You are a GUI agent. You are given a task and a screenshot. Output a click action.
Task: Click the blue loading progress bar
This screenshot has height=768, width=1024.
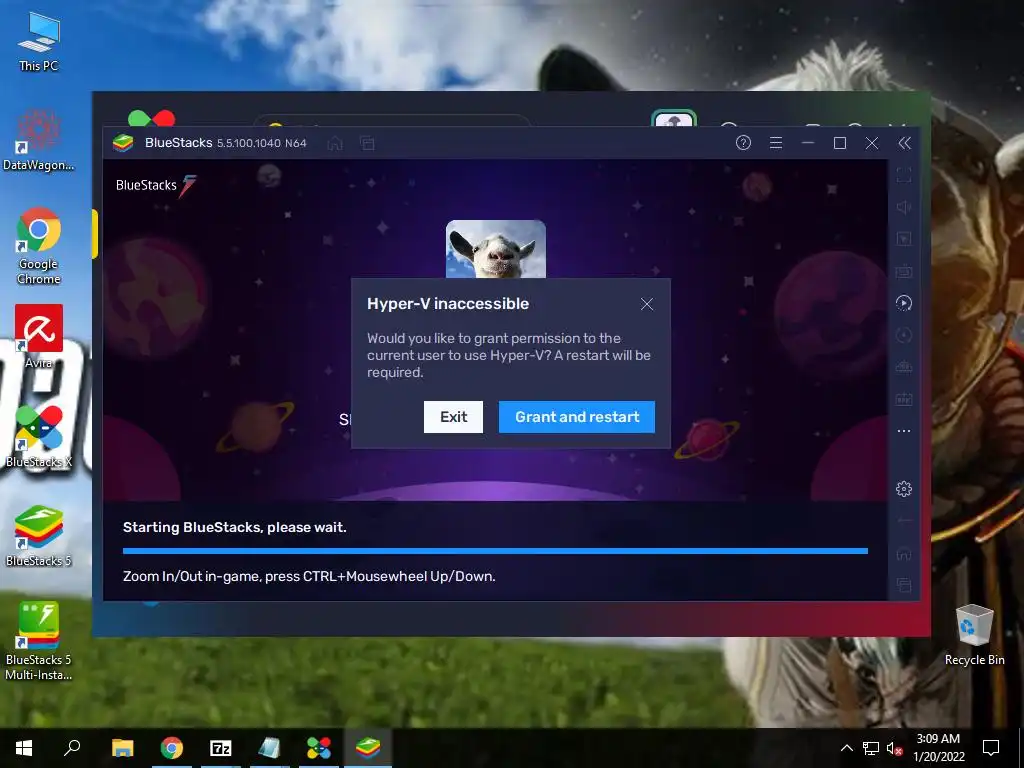pos(495,551)
